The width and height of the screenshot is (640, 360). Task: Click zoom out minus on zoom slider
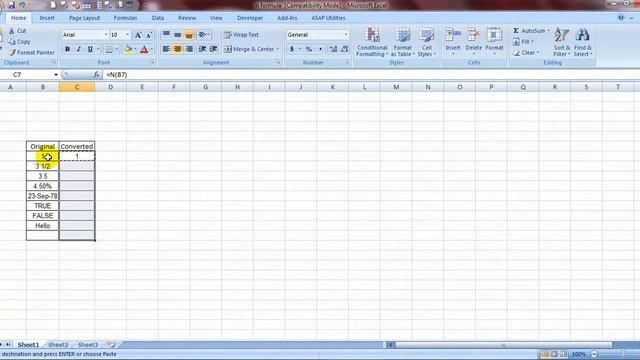click(594, 354)
